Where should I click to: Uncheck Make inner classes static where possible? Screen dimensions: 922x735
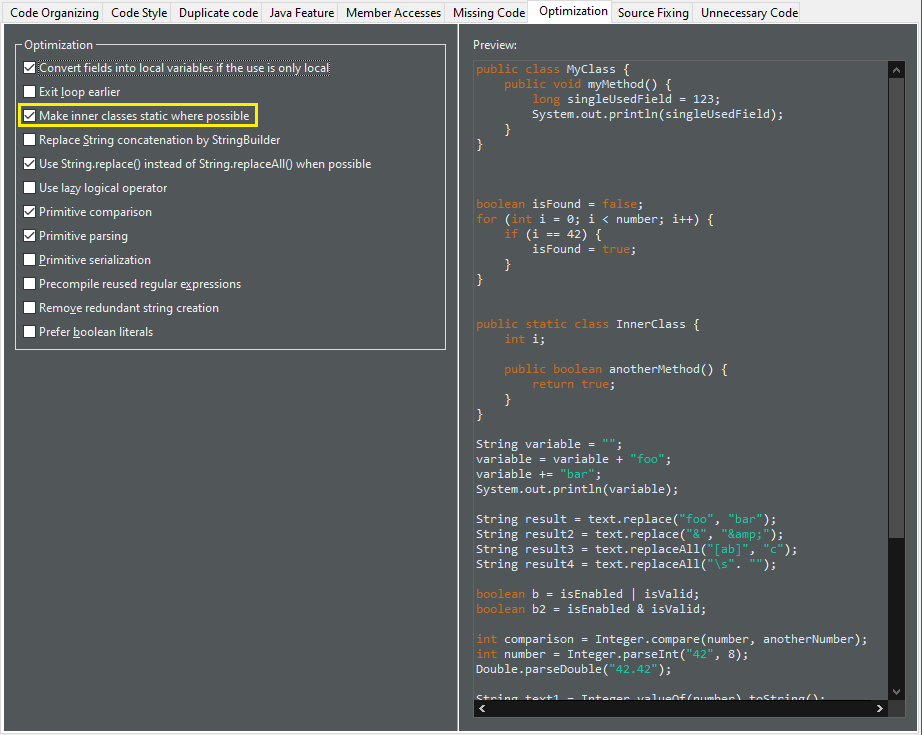click(29, 116)
